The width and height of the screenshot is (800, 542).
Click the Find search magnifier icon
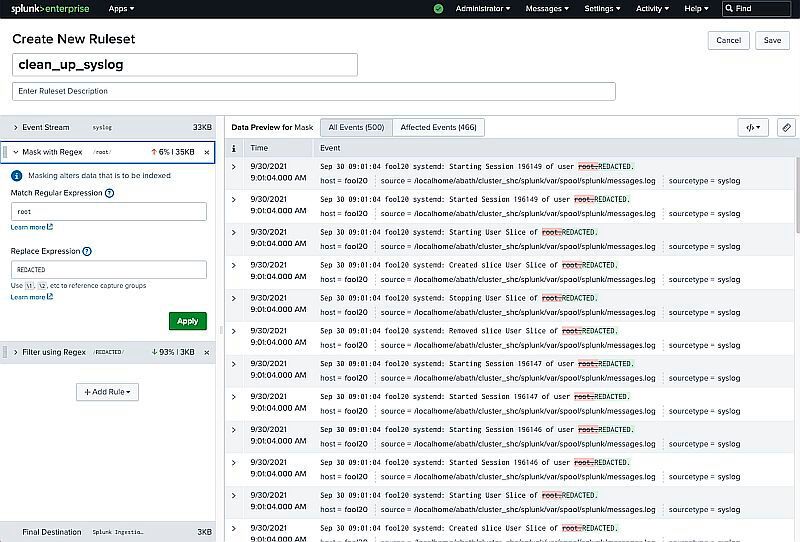[729, 9]
